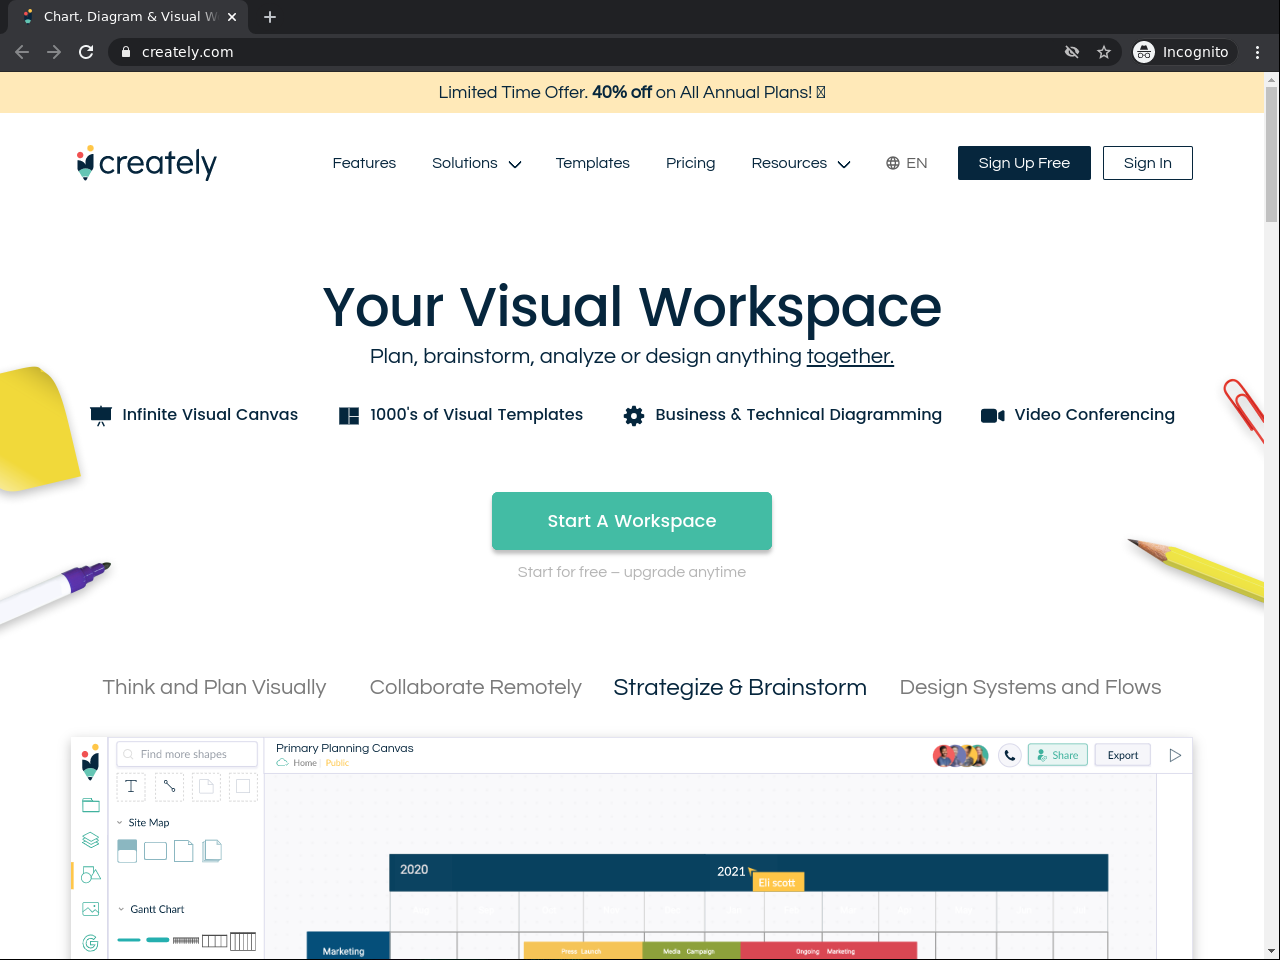Click the Incognito profile icon

(x=1144, y=52)
